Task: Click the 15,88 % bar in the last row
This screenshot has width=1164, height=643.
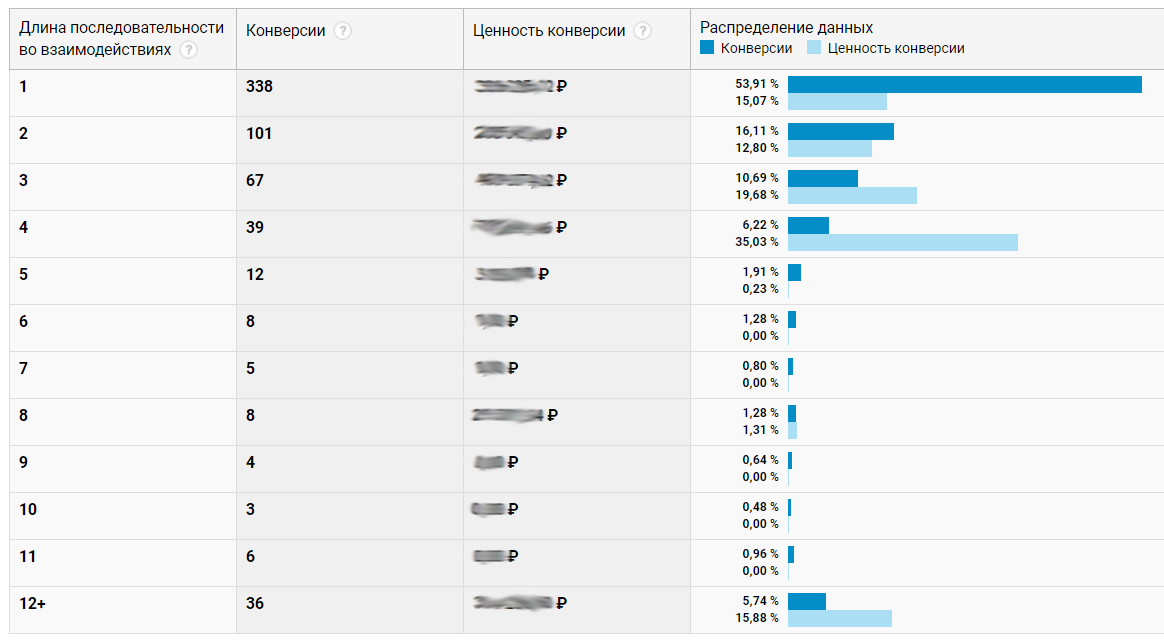Action: click(x=839, y=619)
